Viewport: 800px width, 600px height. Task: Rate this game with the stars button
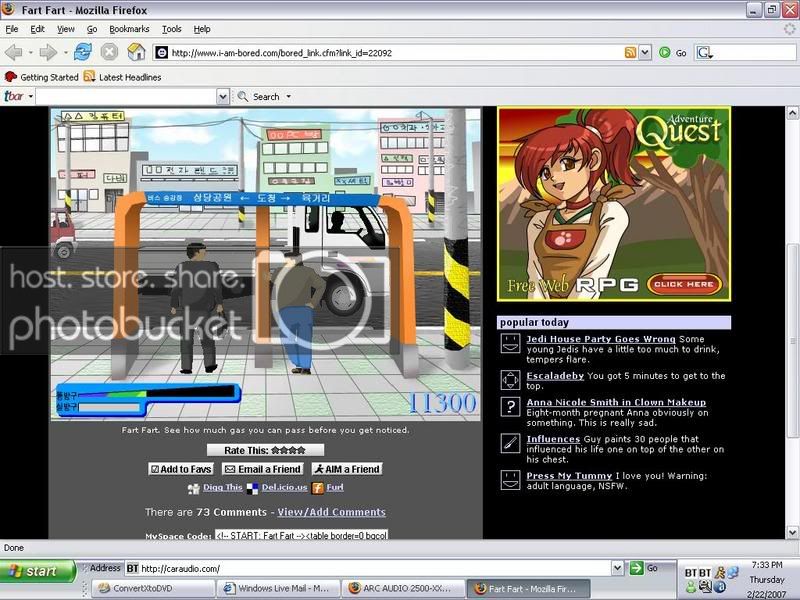coord(265,450)
